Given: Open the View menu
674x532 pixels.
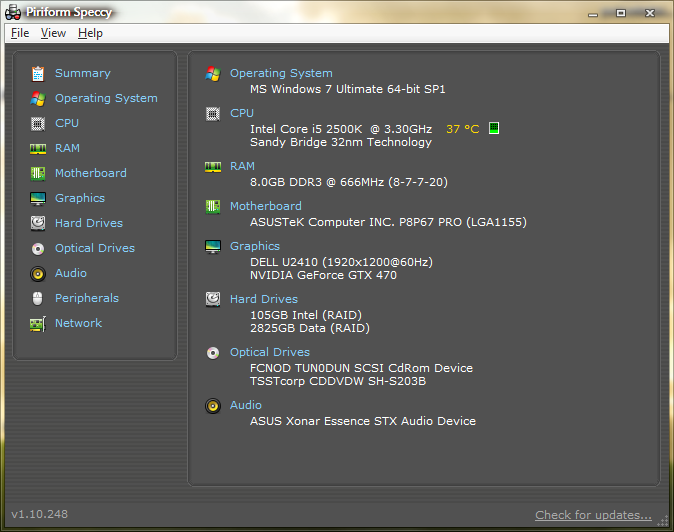Looking at the screenshot, I should coord(53,33).
